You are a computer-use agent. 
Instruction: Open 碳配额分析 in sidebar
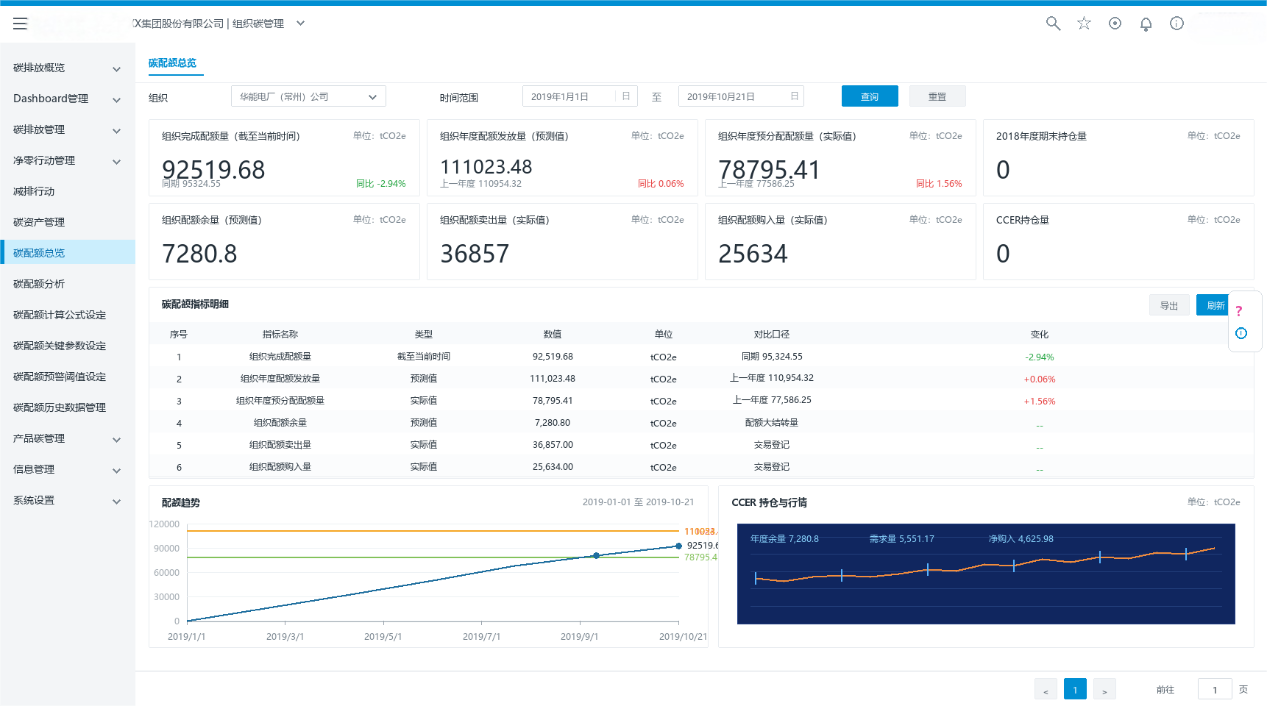click(67, 284)
